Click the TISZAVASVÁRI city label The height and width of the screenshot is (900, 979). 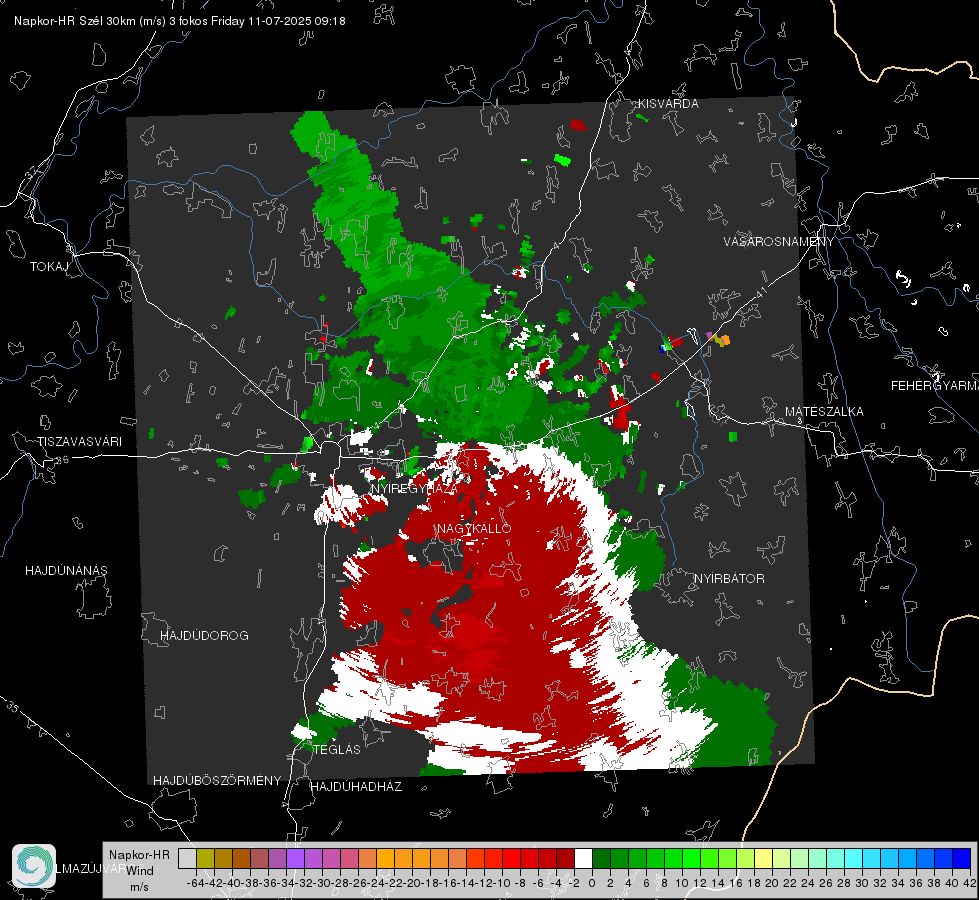[79, 442]
